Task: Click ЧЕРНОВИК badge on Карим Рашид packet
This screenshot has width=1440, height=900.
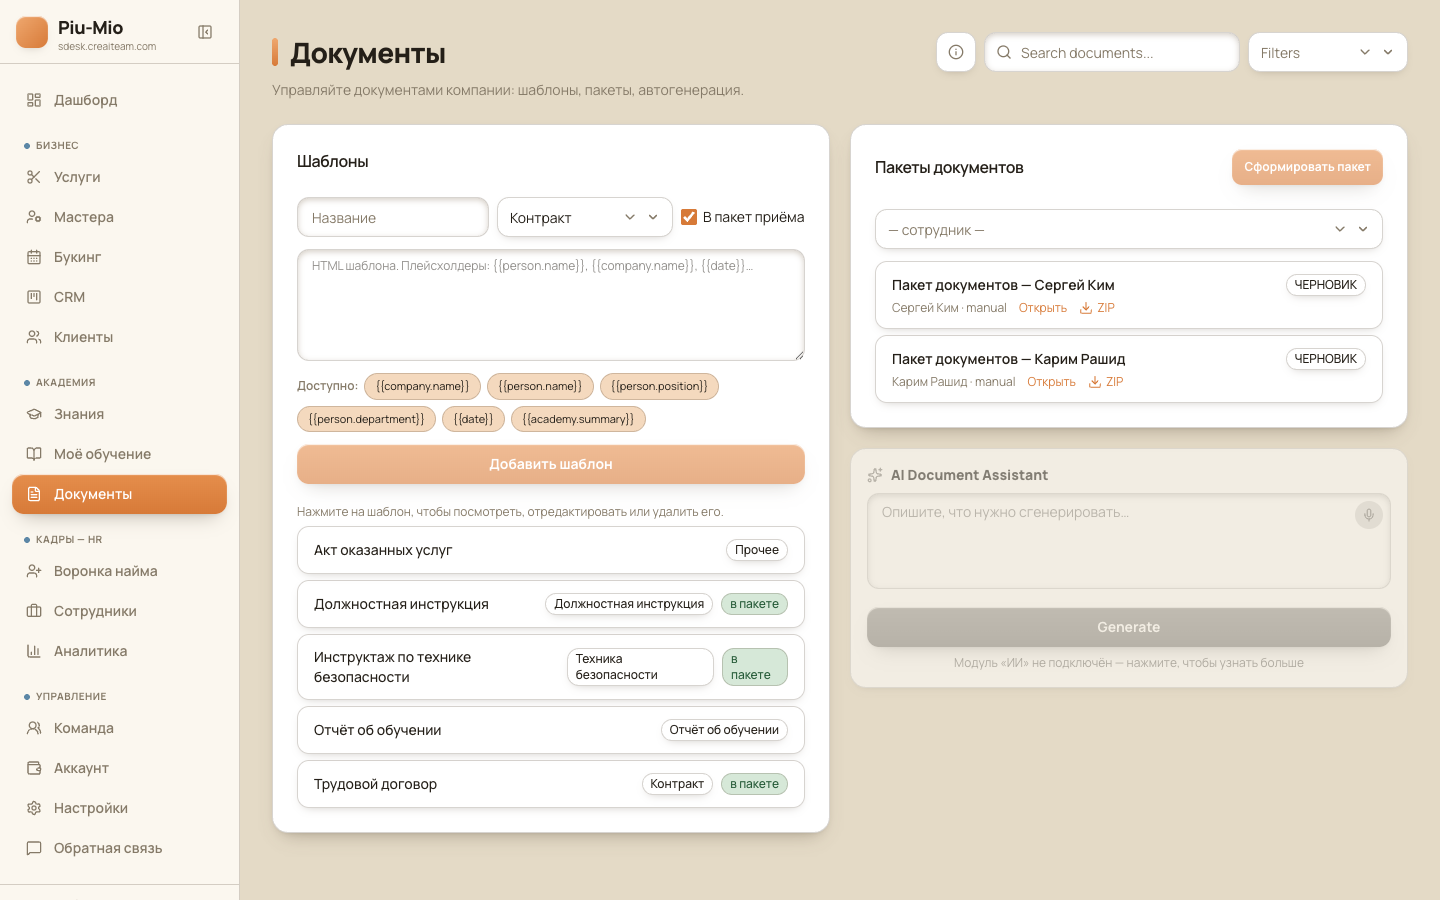Action: (1326, 359)
